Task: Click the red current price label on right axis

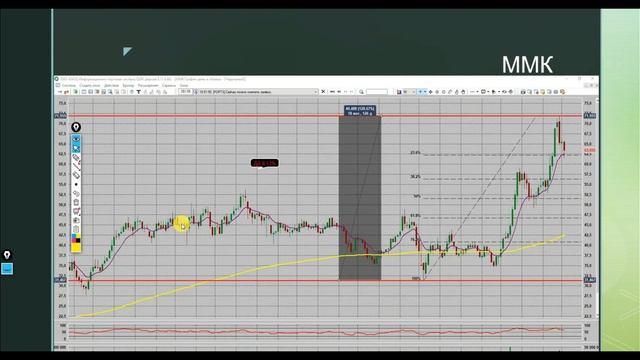Action: click(x=590, y=150)
